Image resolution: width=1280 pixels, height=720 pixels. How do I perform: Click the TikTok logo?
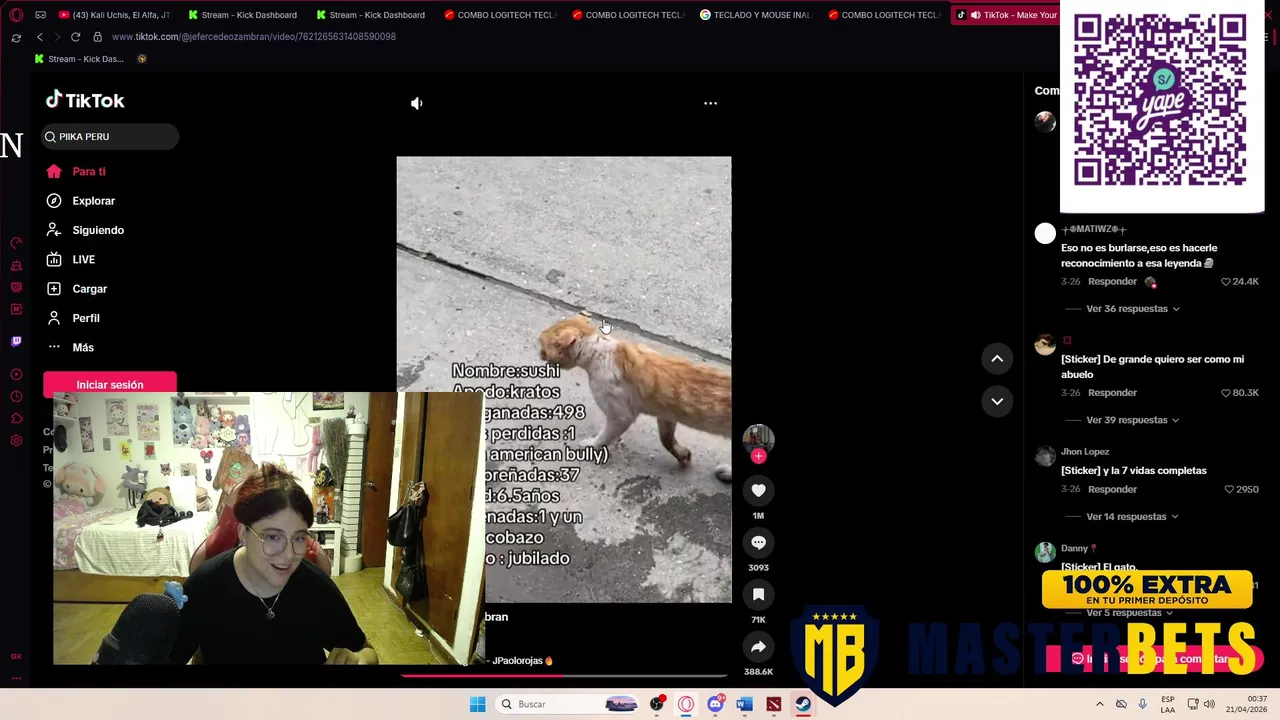pos(85,100)
